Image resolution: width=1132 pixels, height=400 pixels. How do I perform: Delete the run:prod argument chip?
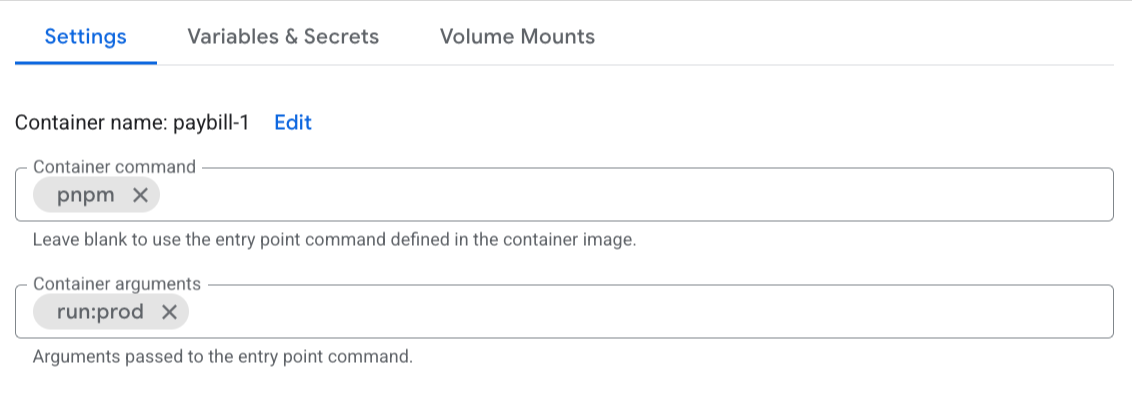pos(169,312)
